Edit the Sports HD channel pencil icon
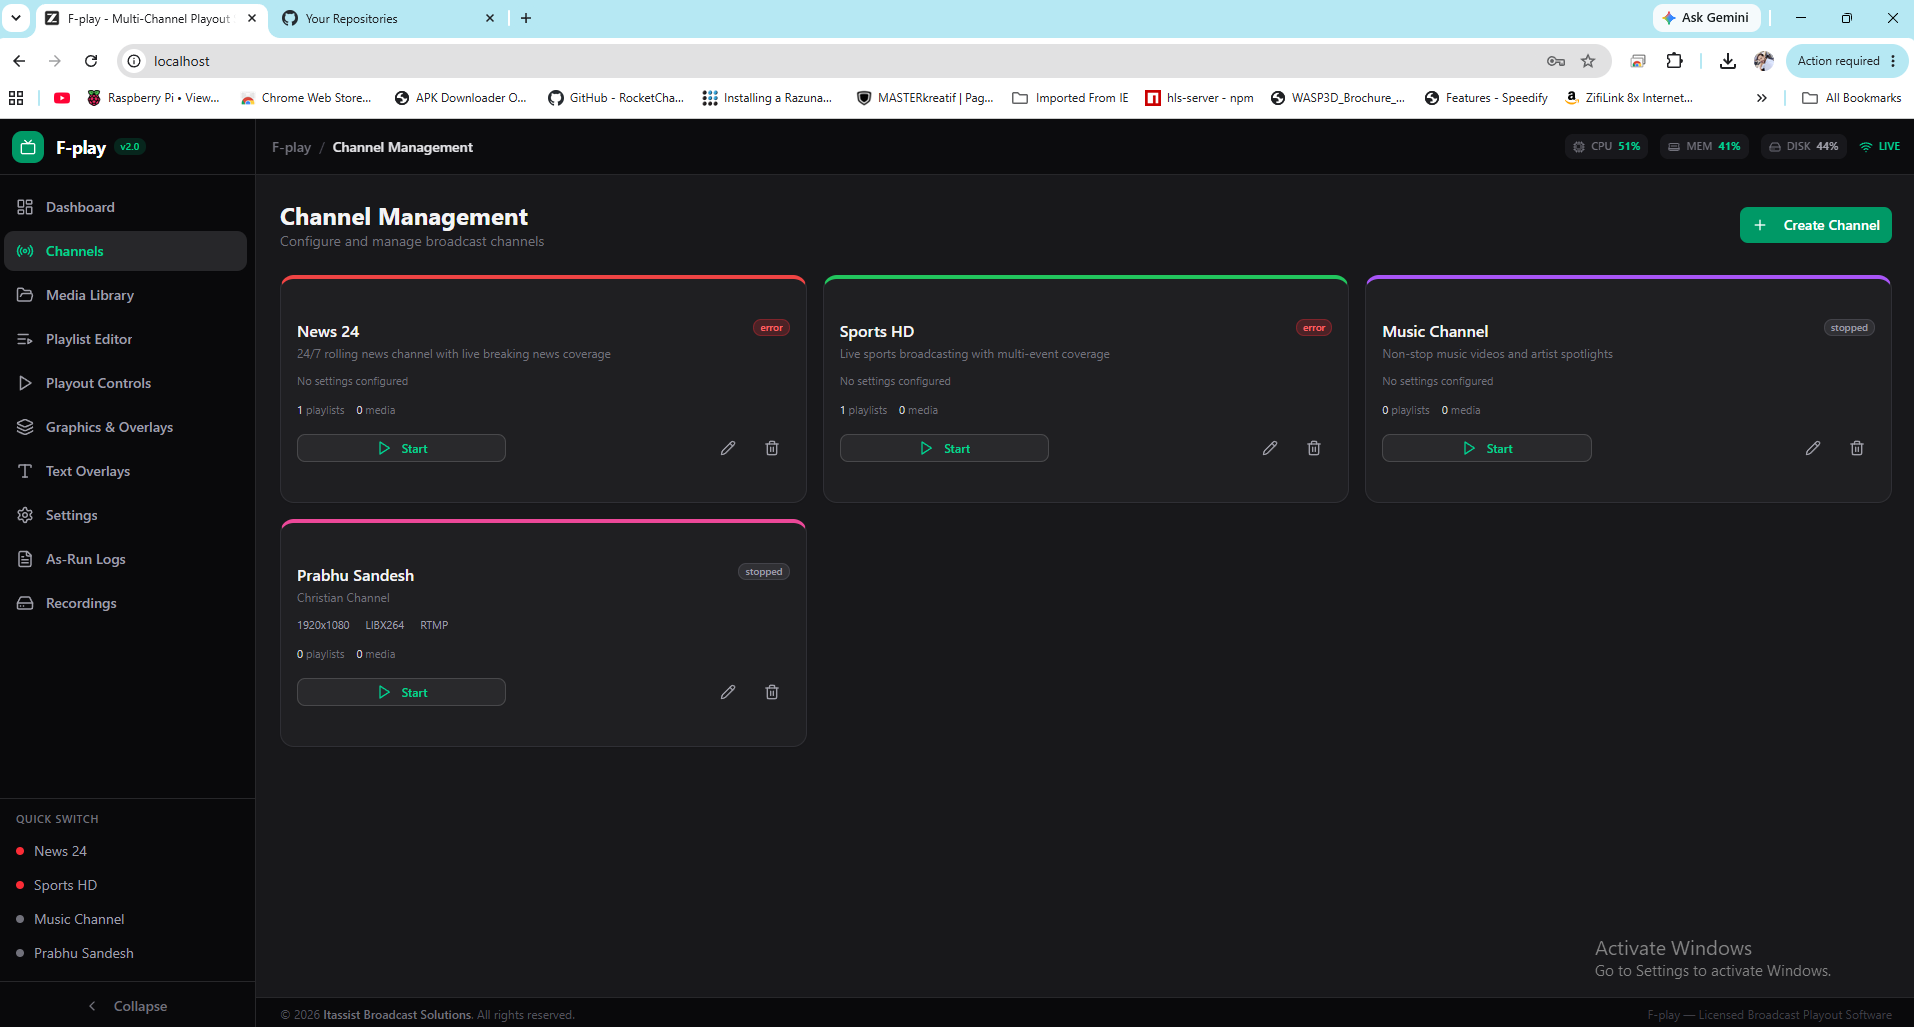The image size is (1914, 1027). (1270, 448)
